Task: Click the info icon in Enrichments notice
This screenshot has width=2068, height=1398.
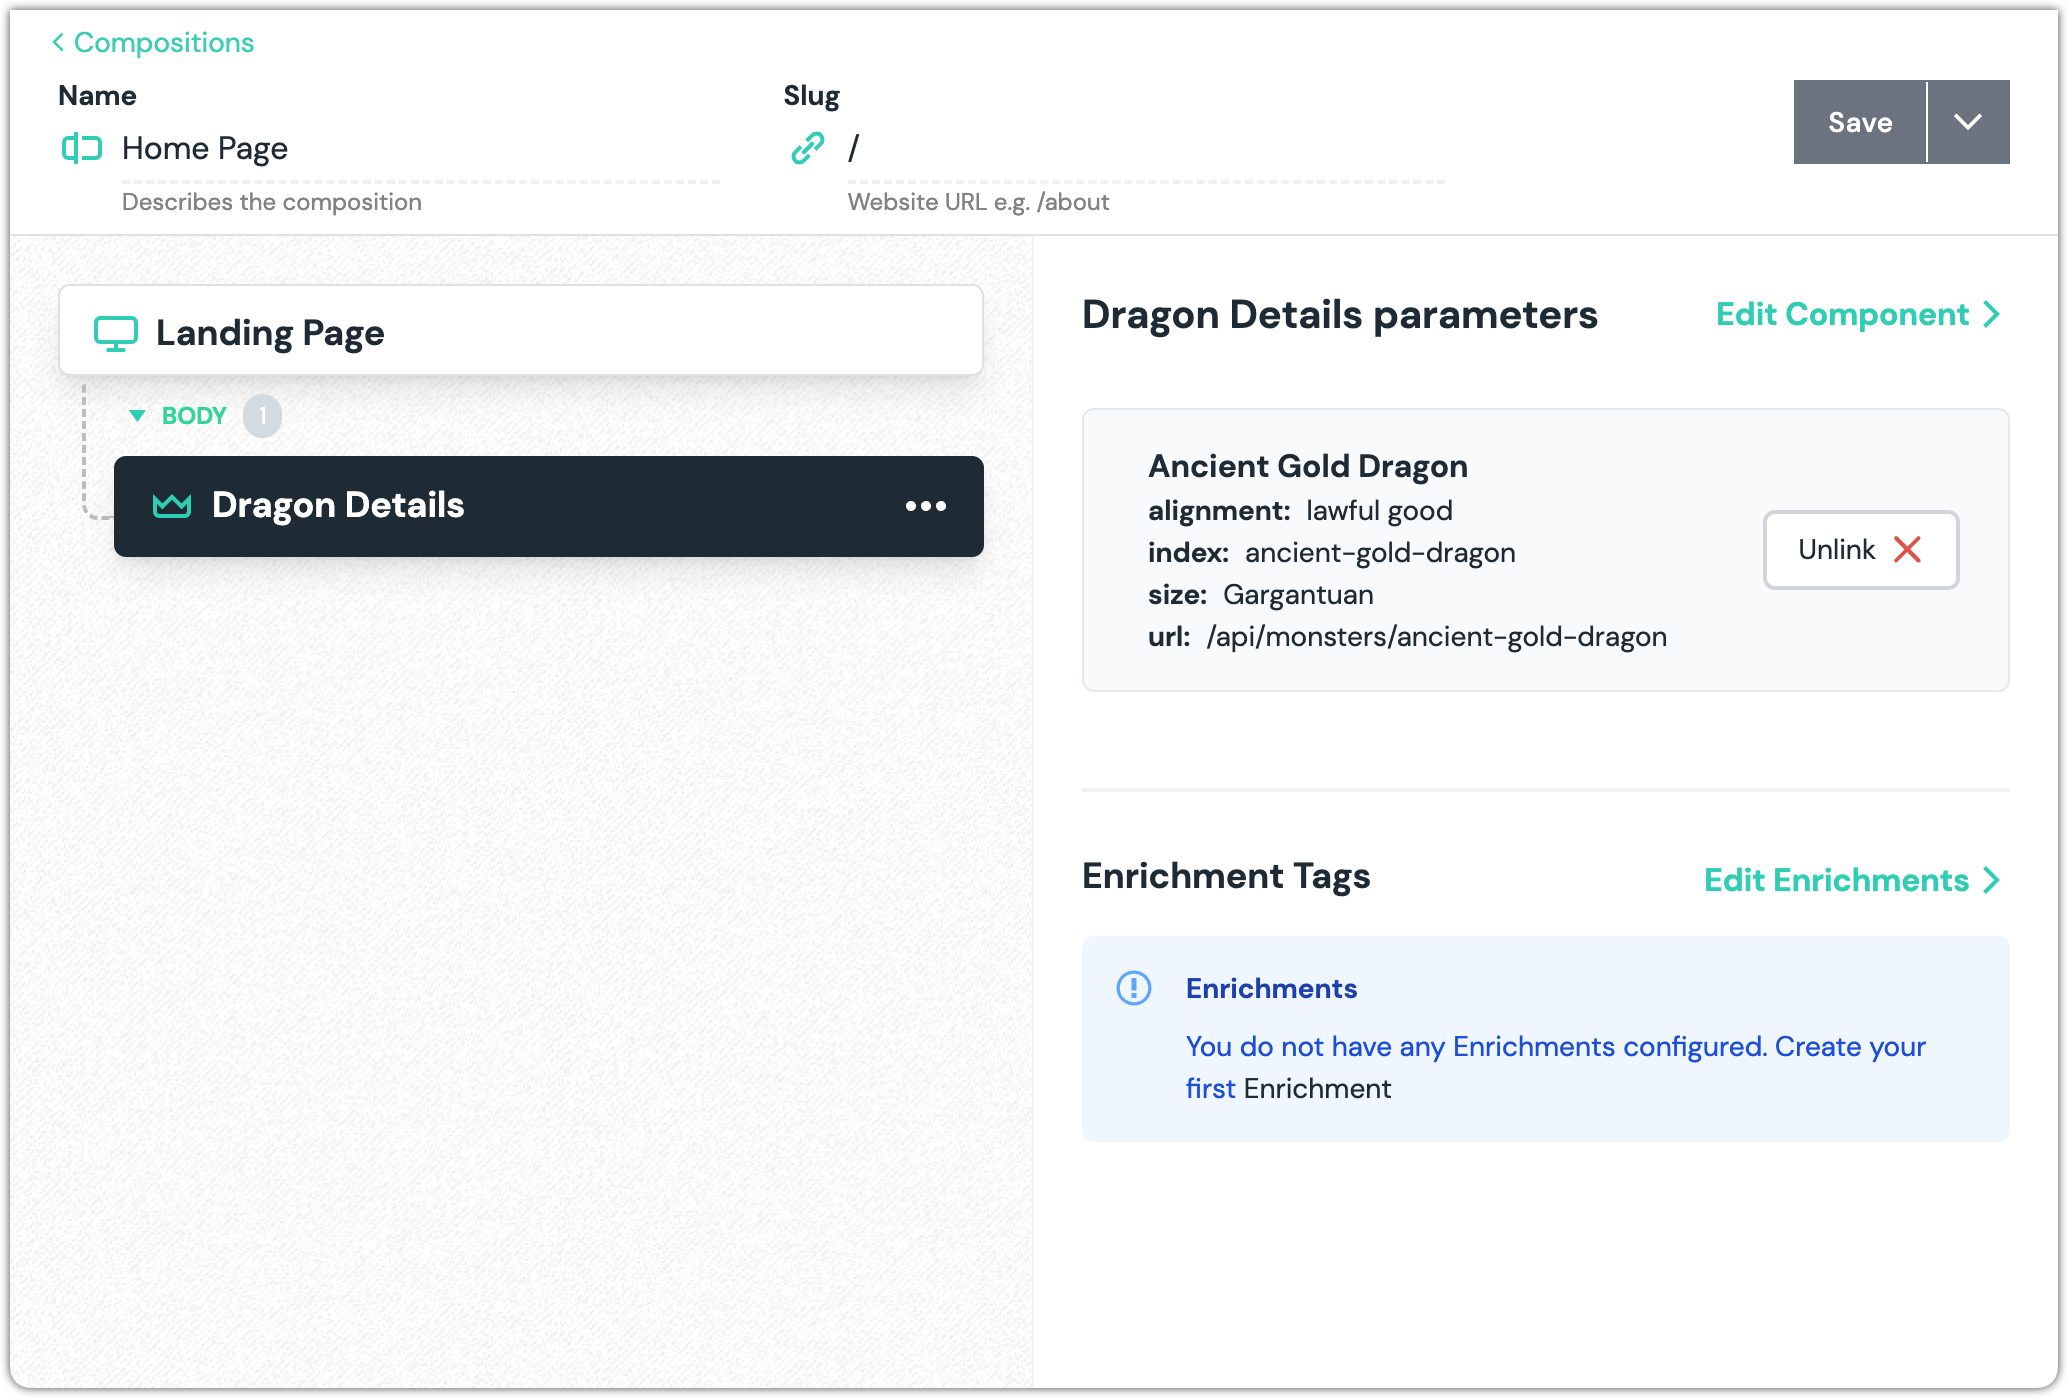Action: click(1133, 988)
